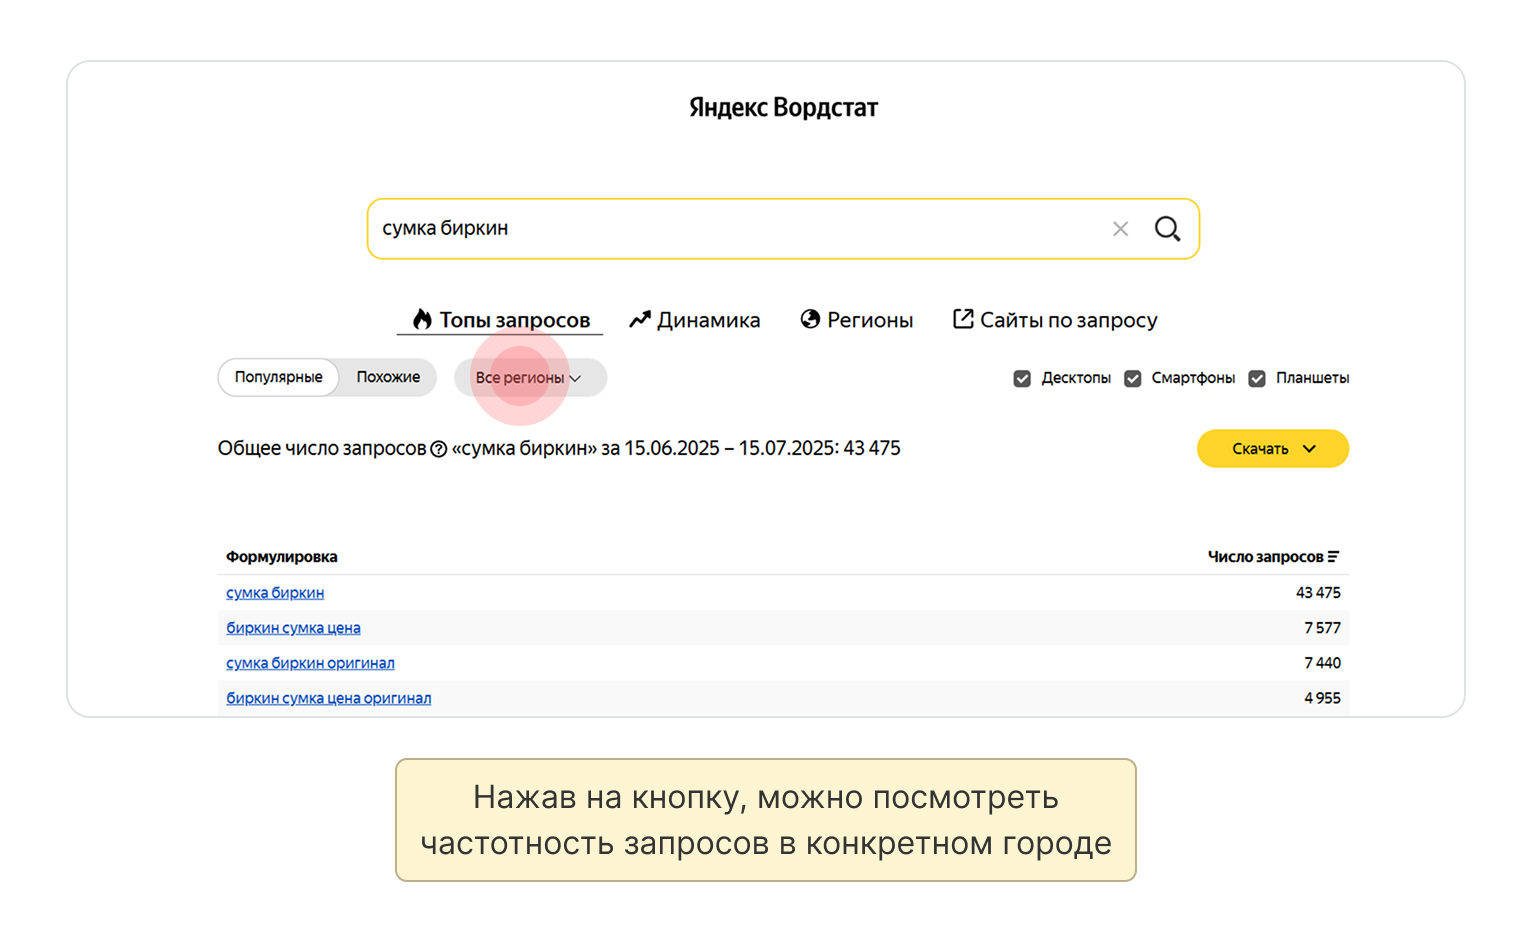Open the Все регионы dropdown

(x=530, y=378)
